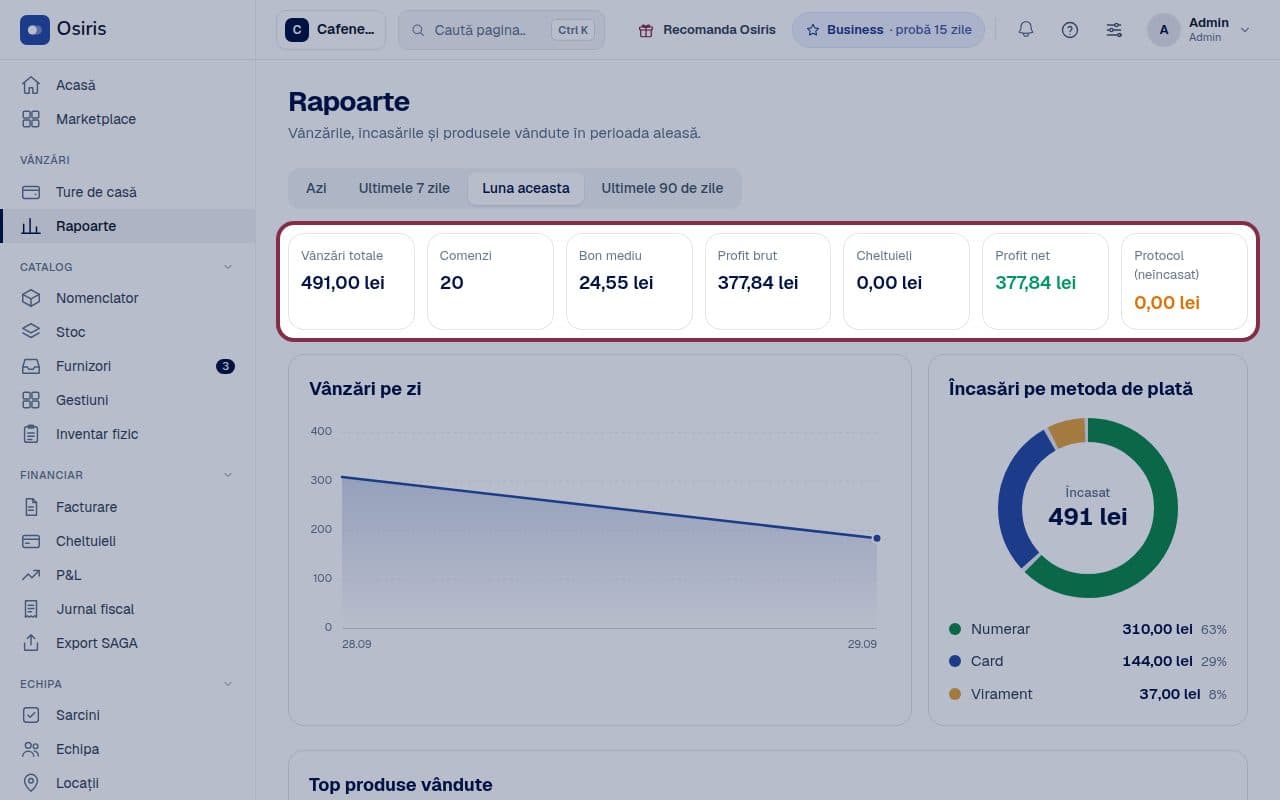The height and width of the screenshot is (800, 1280).
Task: Select the Ultimele 90 de zile tab
Action: [662, 188]
